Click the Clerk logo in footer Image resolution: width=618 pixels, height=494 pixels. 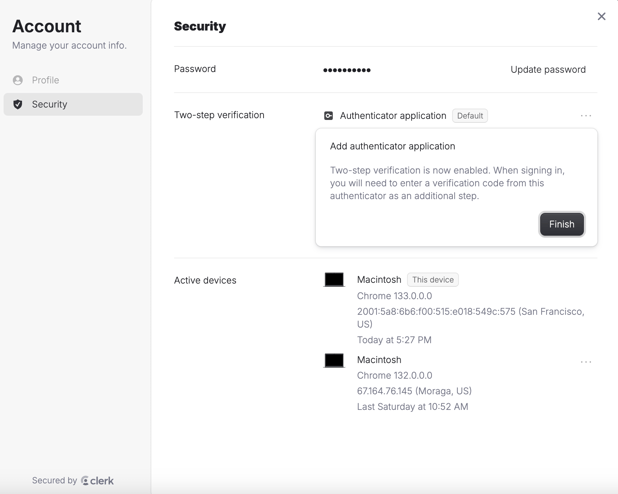[x=97, y=481]
